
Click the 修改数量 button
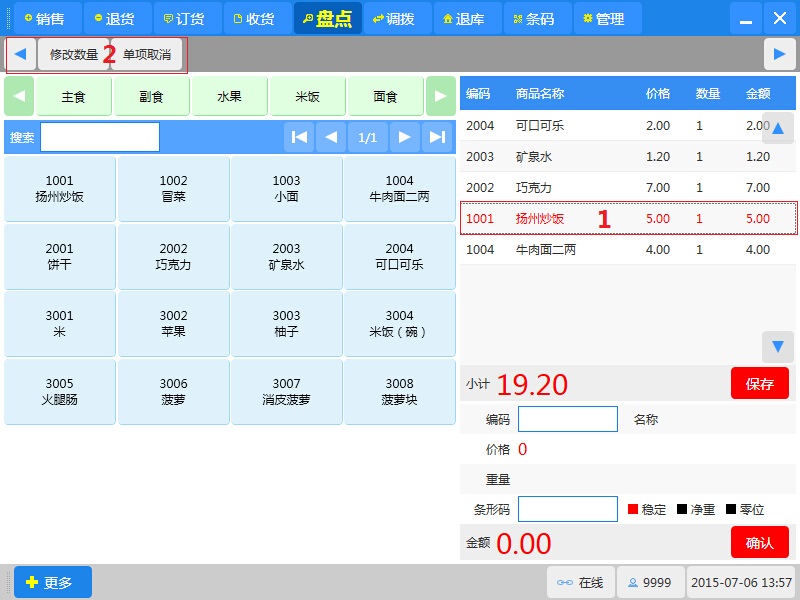point(73,54)
